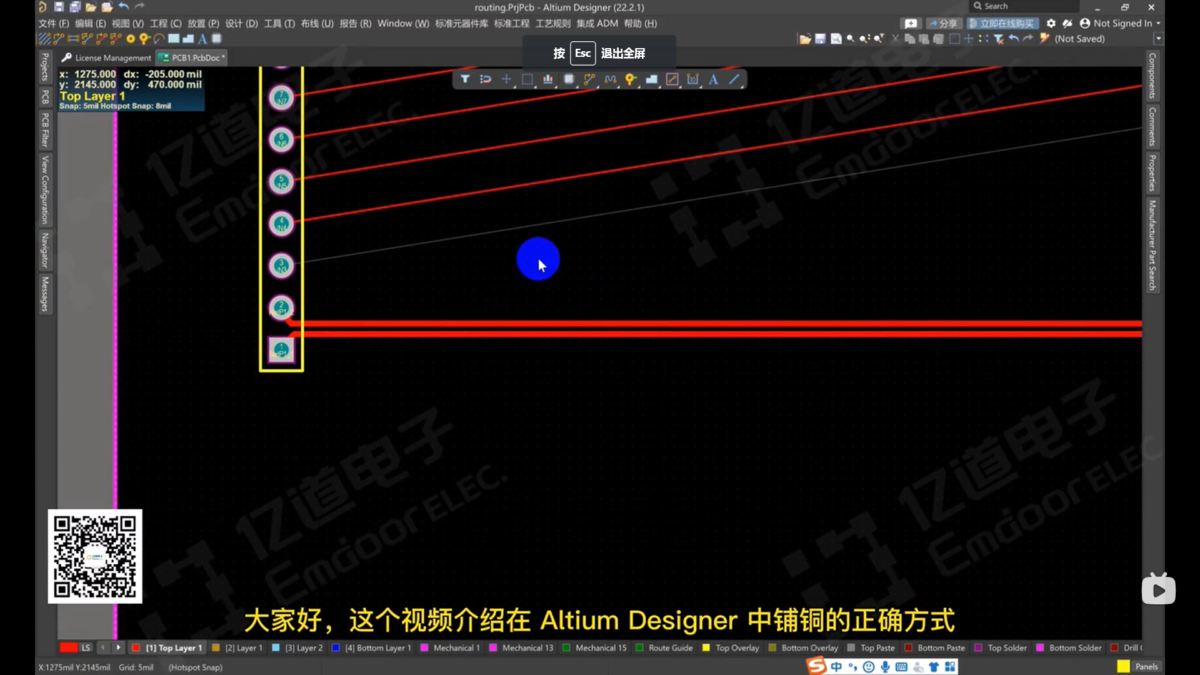Click the feedback speech bubble icon at top right
Screen dimensions: 1200x675
[910, 23]
